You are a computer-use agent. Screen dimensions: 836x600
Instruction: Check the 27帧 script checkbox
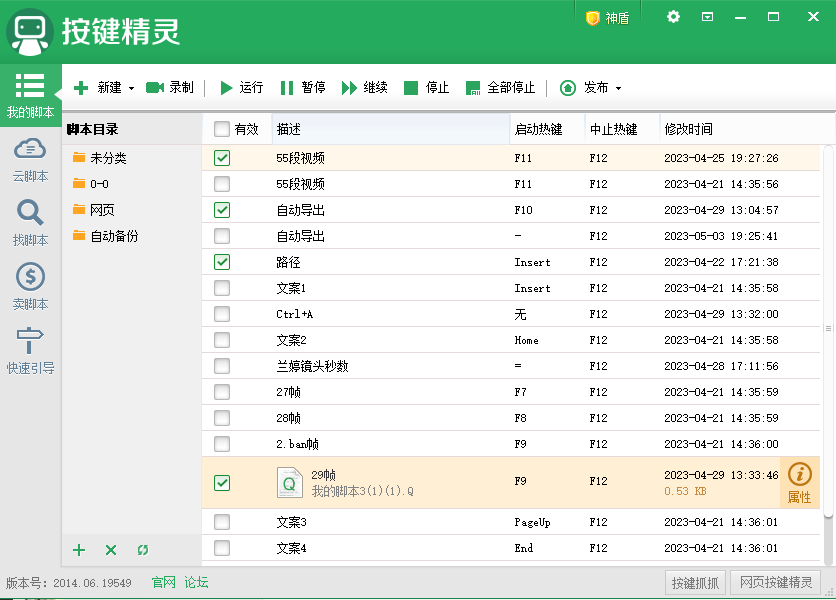click(222, 392)
